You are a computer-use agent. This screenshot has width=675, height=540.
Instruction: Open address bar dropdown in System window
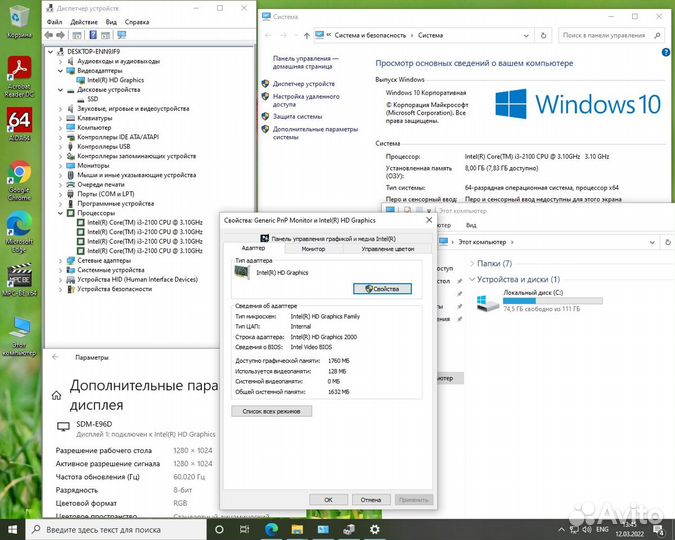coord(526,36)
